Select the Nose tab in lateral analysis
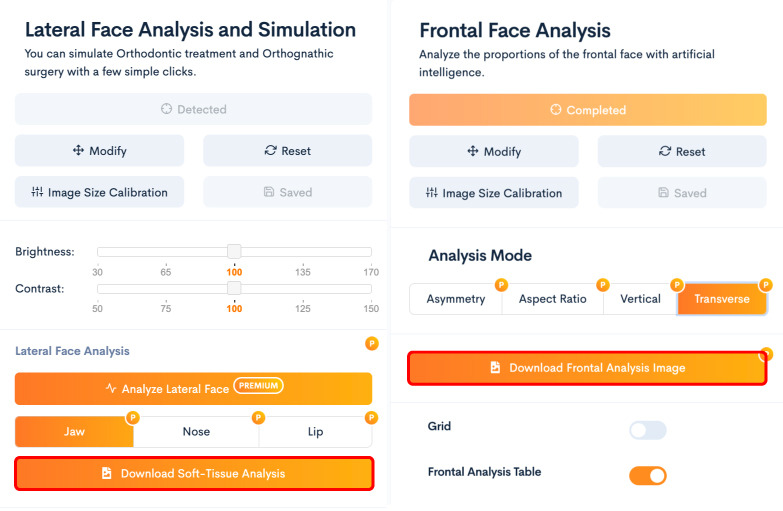 196,432
